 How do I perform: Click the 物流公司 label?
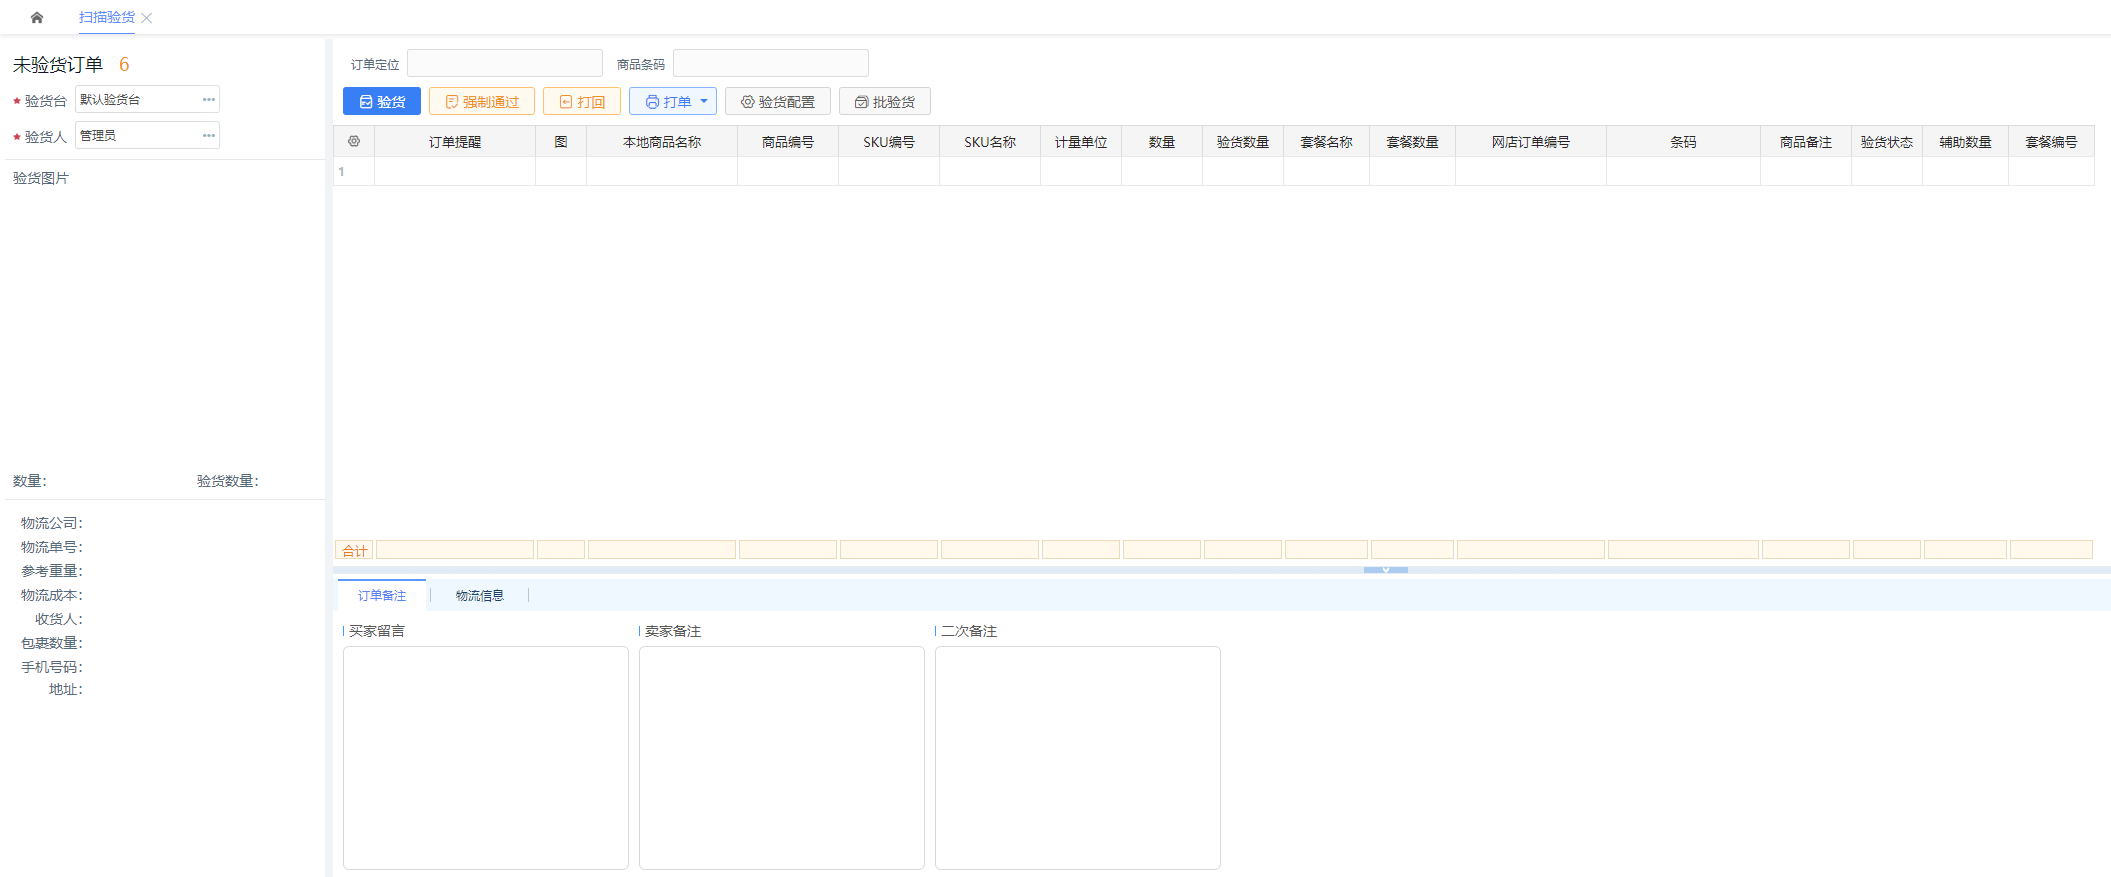point(52,523)
